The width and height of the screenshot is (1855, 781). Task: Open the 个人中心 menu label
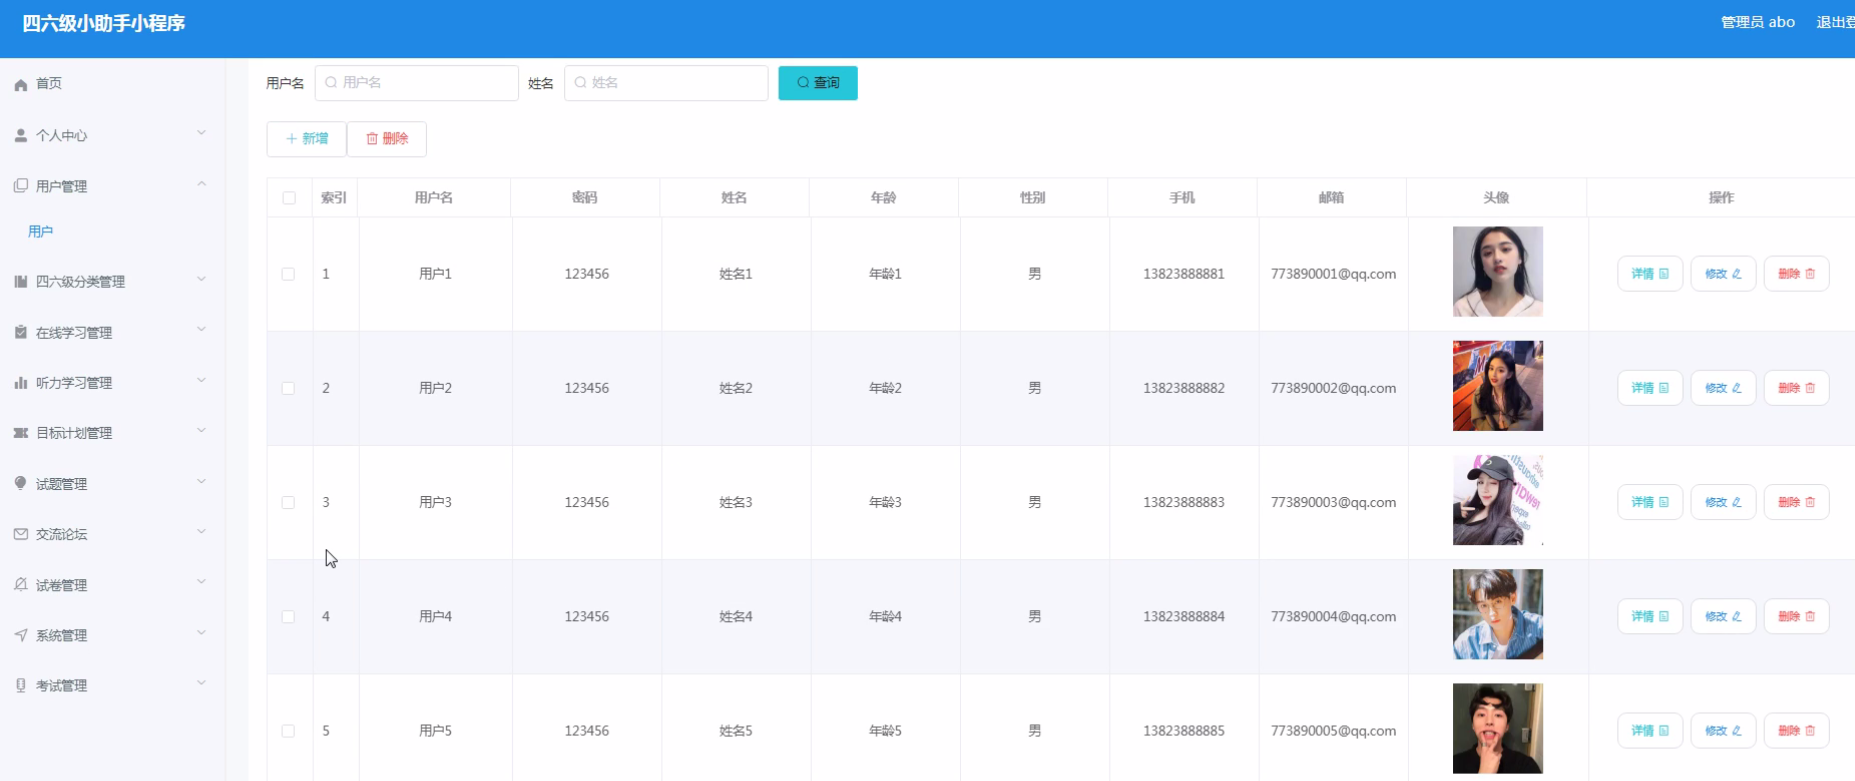62,136
